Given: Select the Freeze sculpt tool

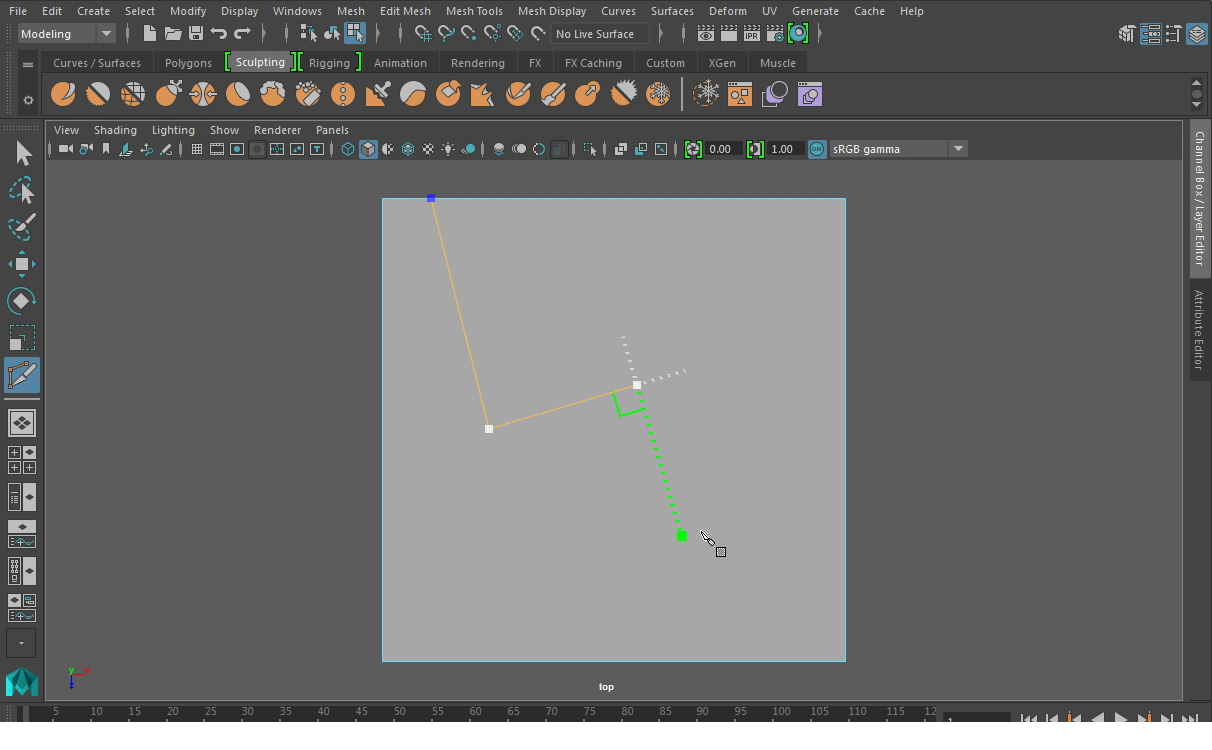Looking at the screenshot, I should click(x=658, y=95).
